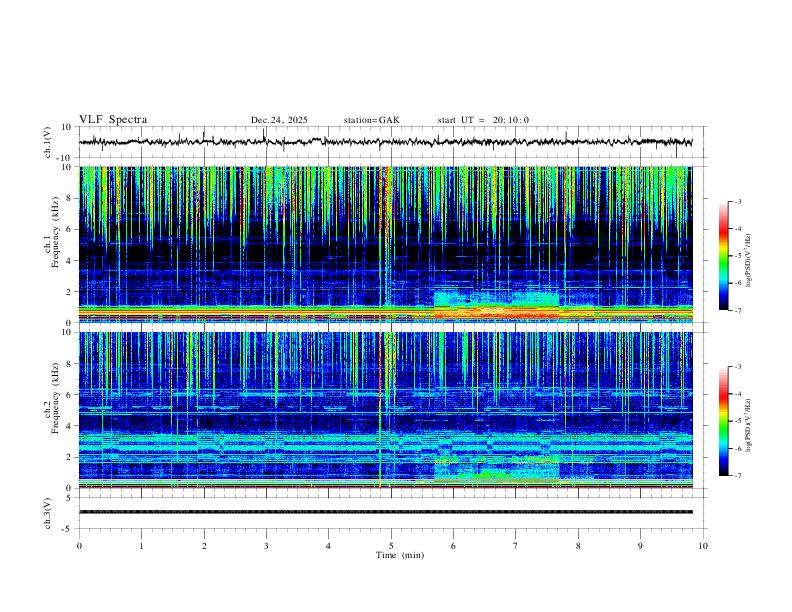Click time axis tick label "3"
This screenshot has width=792, height=612.
tap(266, 546)
